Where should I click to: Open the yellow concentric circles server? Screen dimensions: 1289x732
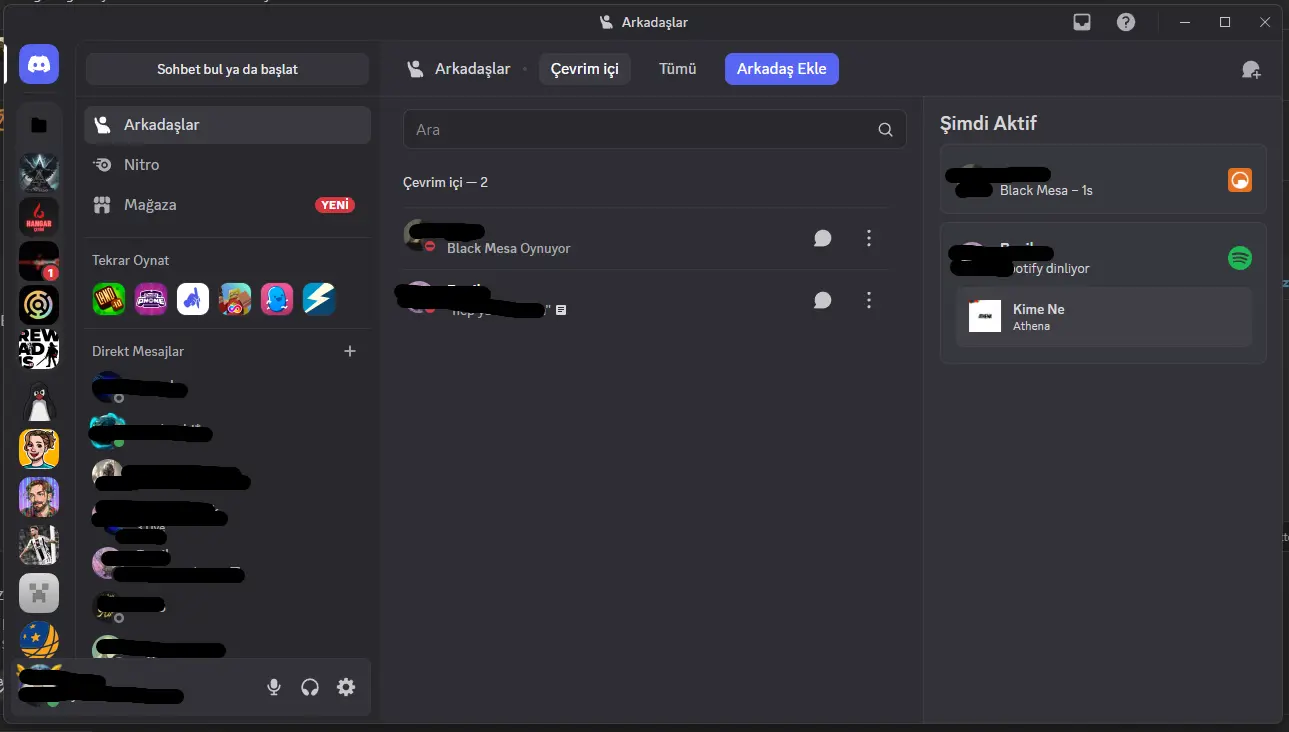coord(39,306)
